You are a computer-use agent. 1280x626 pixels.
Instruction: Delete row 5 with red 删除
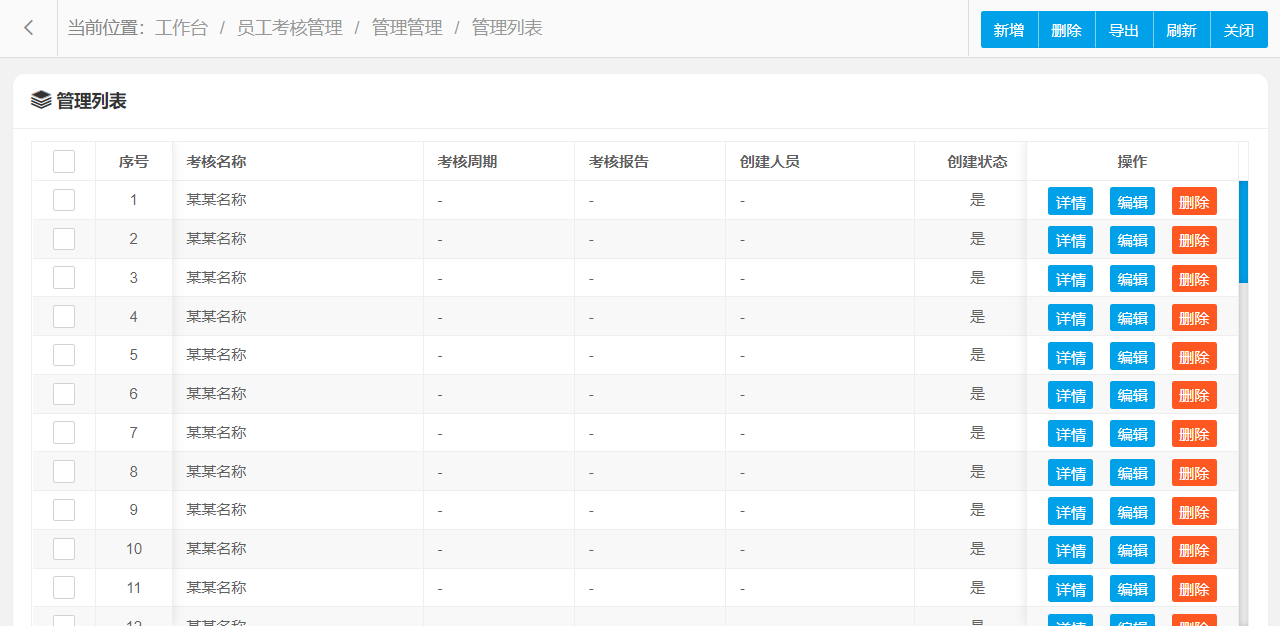coord(1194,356)
